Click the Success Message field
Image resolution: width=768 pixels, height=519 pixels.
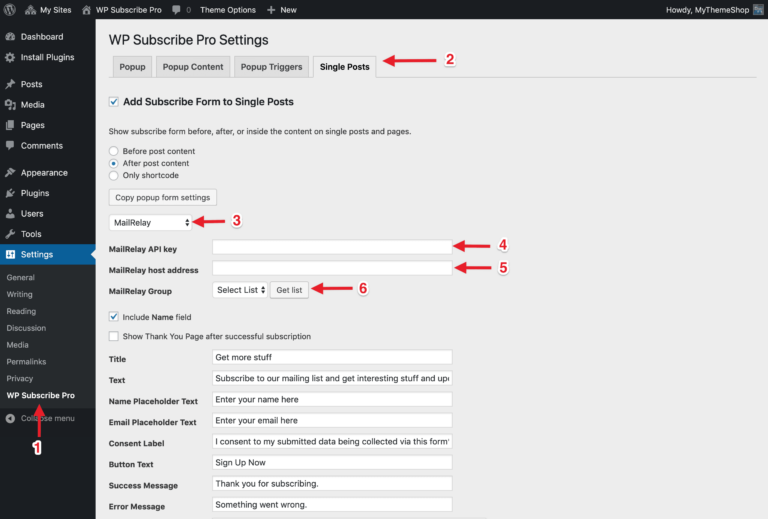[x=332, y=484]
